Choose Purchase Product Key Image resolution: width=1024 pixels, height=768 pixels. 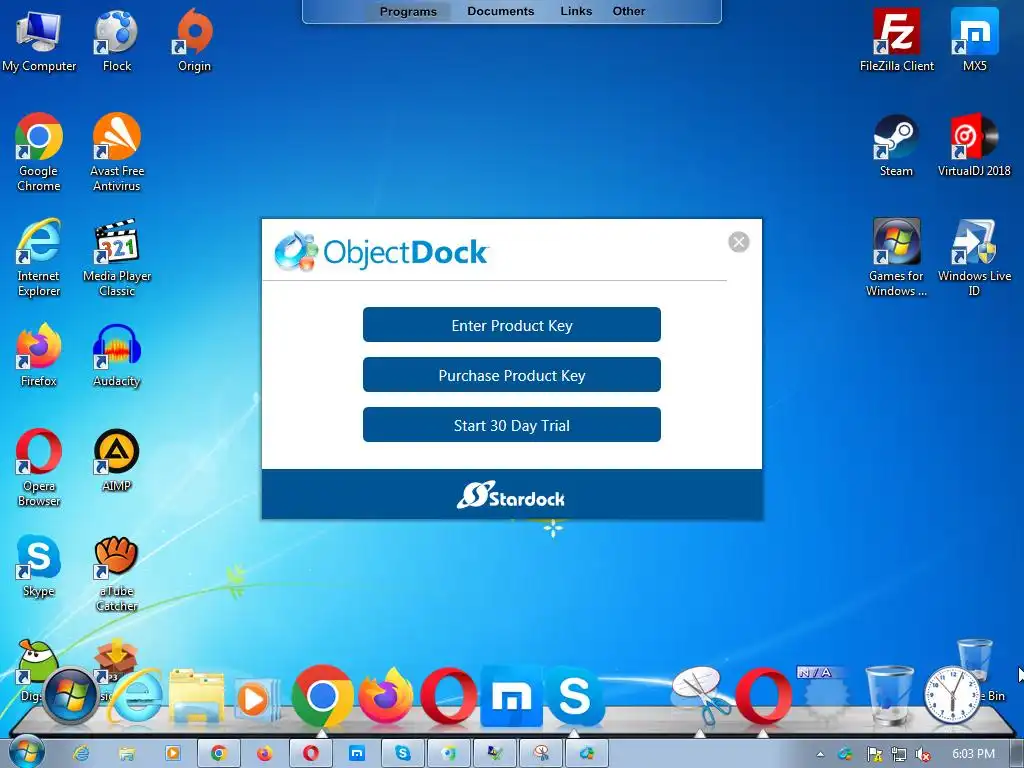[x=511, y=375]
